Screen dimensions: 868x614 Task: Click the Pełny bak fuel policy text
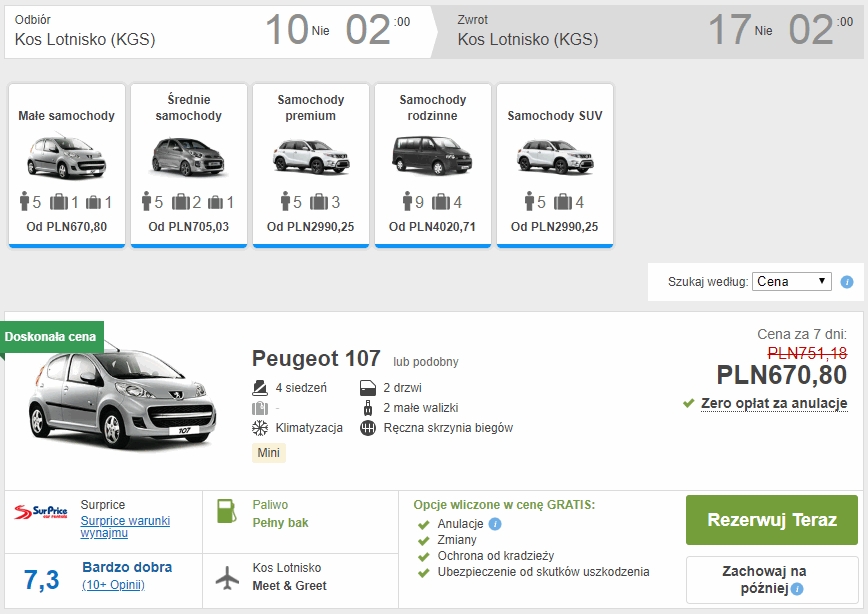[280, 523]
